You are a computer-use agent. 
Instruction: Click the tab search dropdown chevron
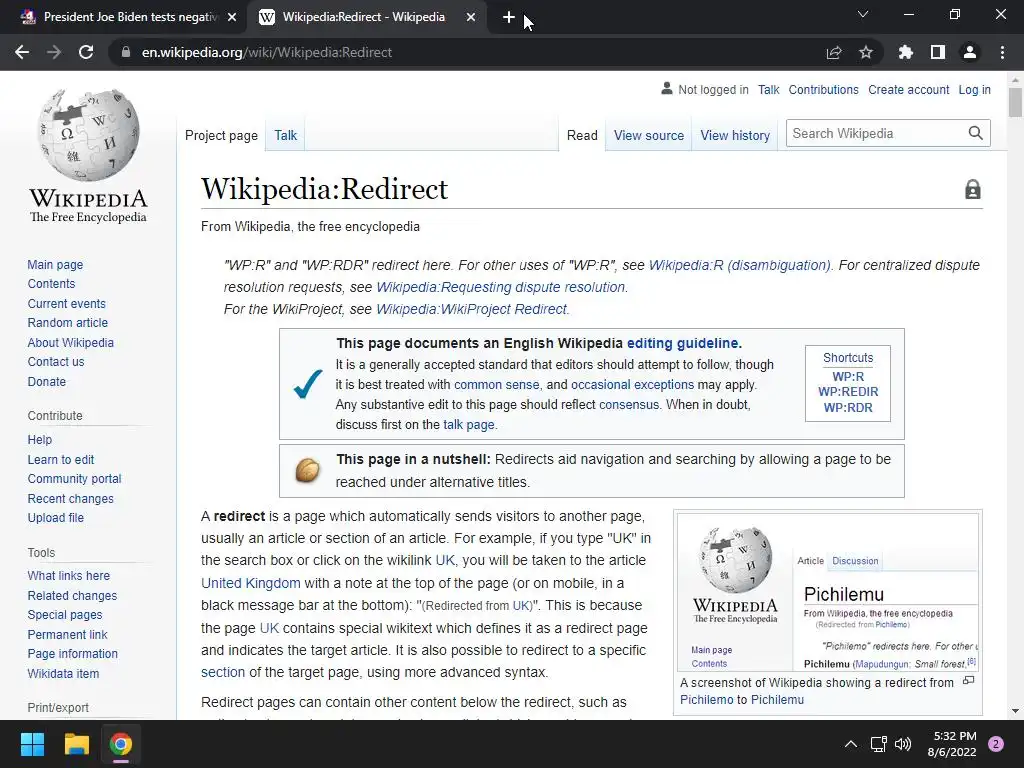[x=863, y=14]
